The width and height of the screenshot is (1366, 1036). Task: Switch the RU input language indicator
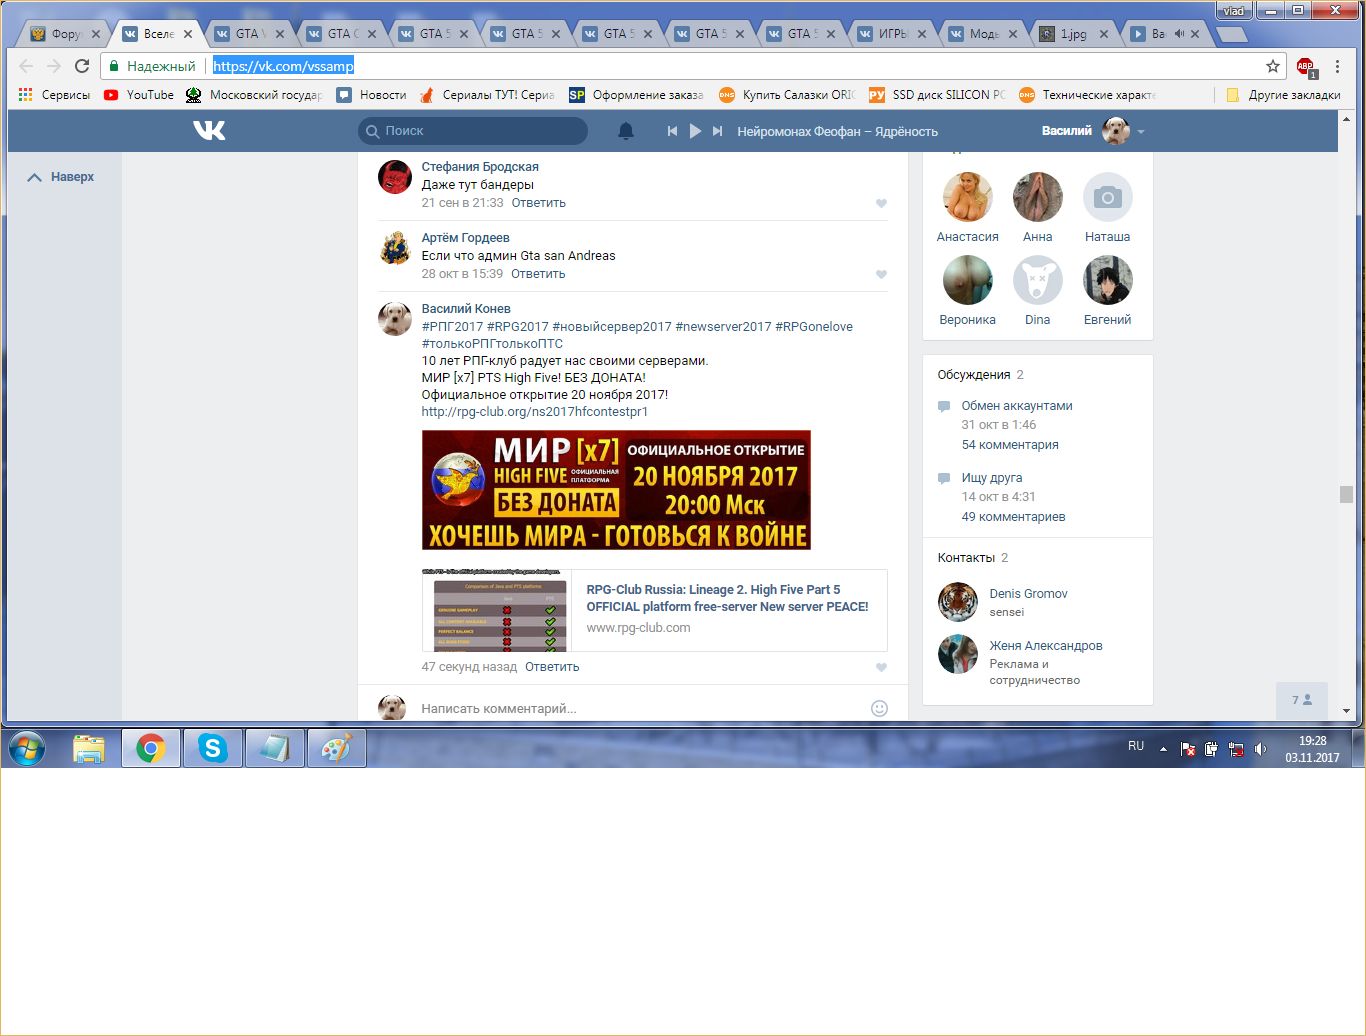point(1136,746)
